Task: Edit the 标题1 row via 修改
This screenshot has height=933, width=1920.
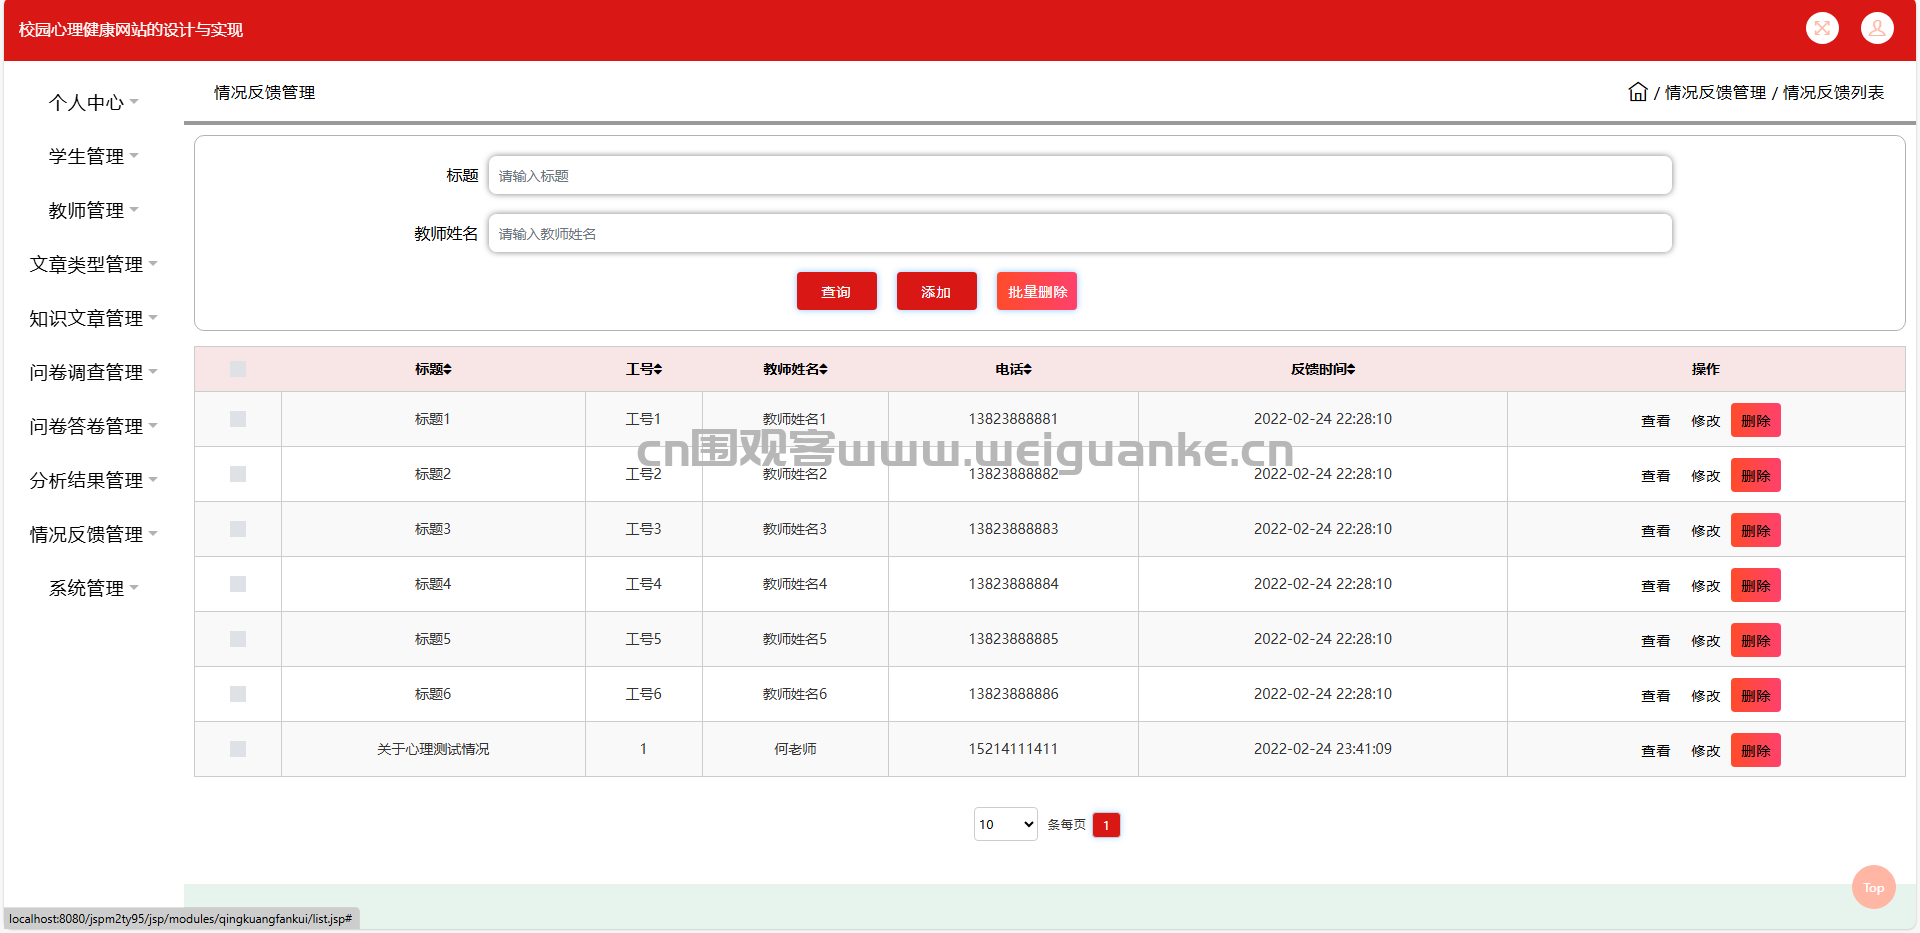Action: 1706,421
